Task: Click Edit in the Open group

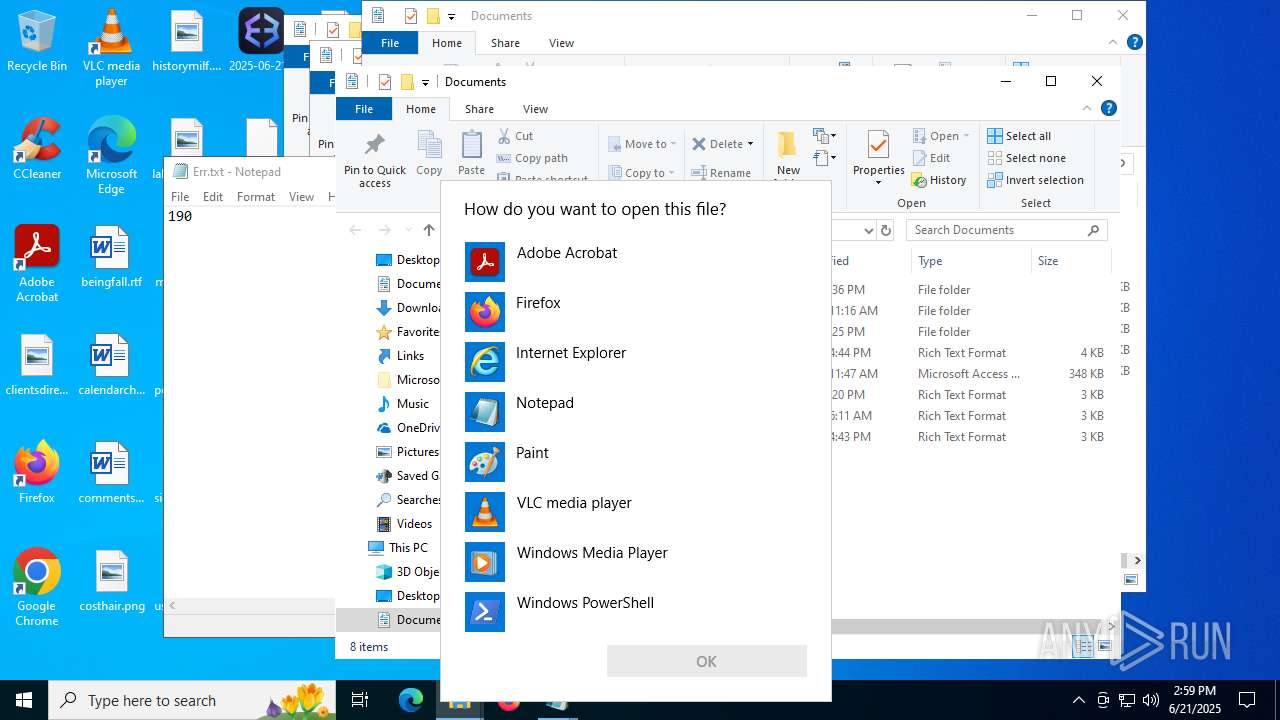Action: [932, 158]
